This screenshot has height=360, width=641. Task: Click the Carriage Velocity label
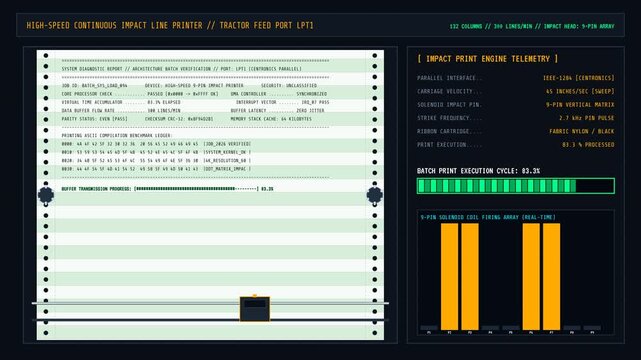[449, 92]
